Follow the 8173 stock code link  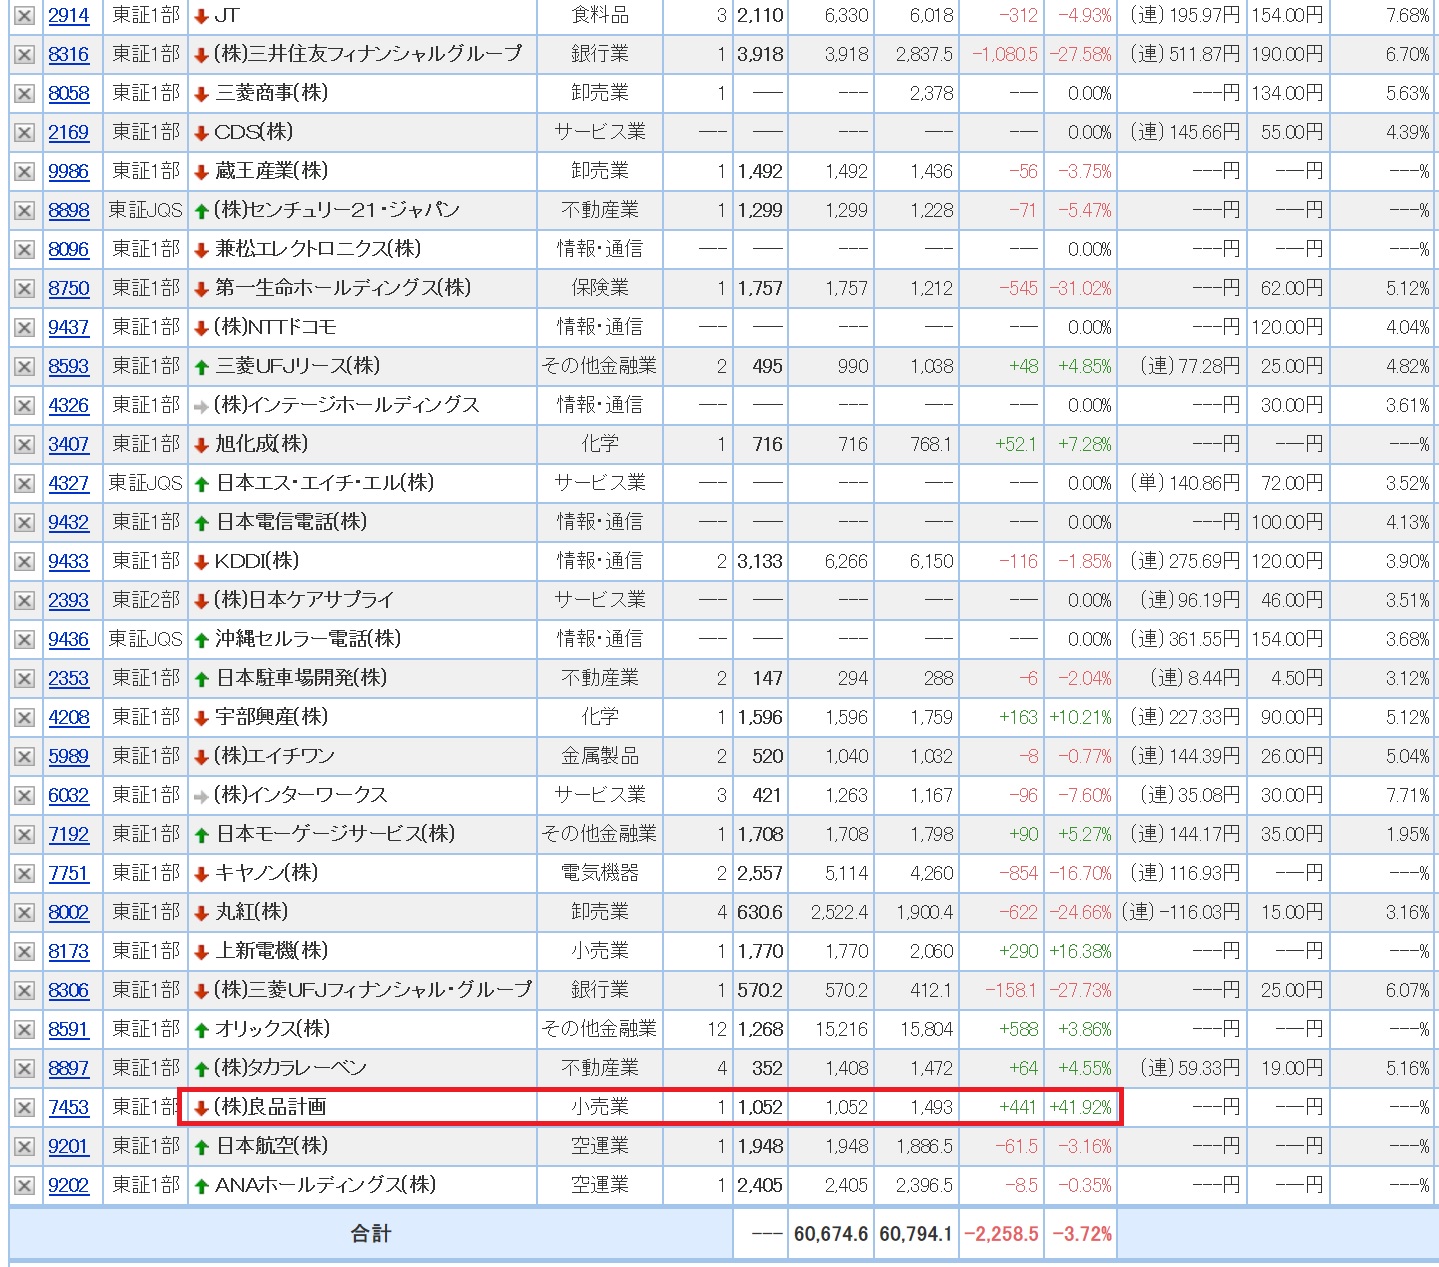(x=69, y=952)
